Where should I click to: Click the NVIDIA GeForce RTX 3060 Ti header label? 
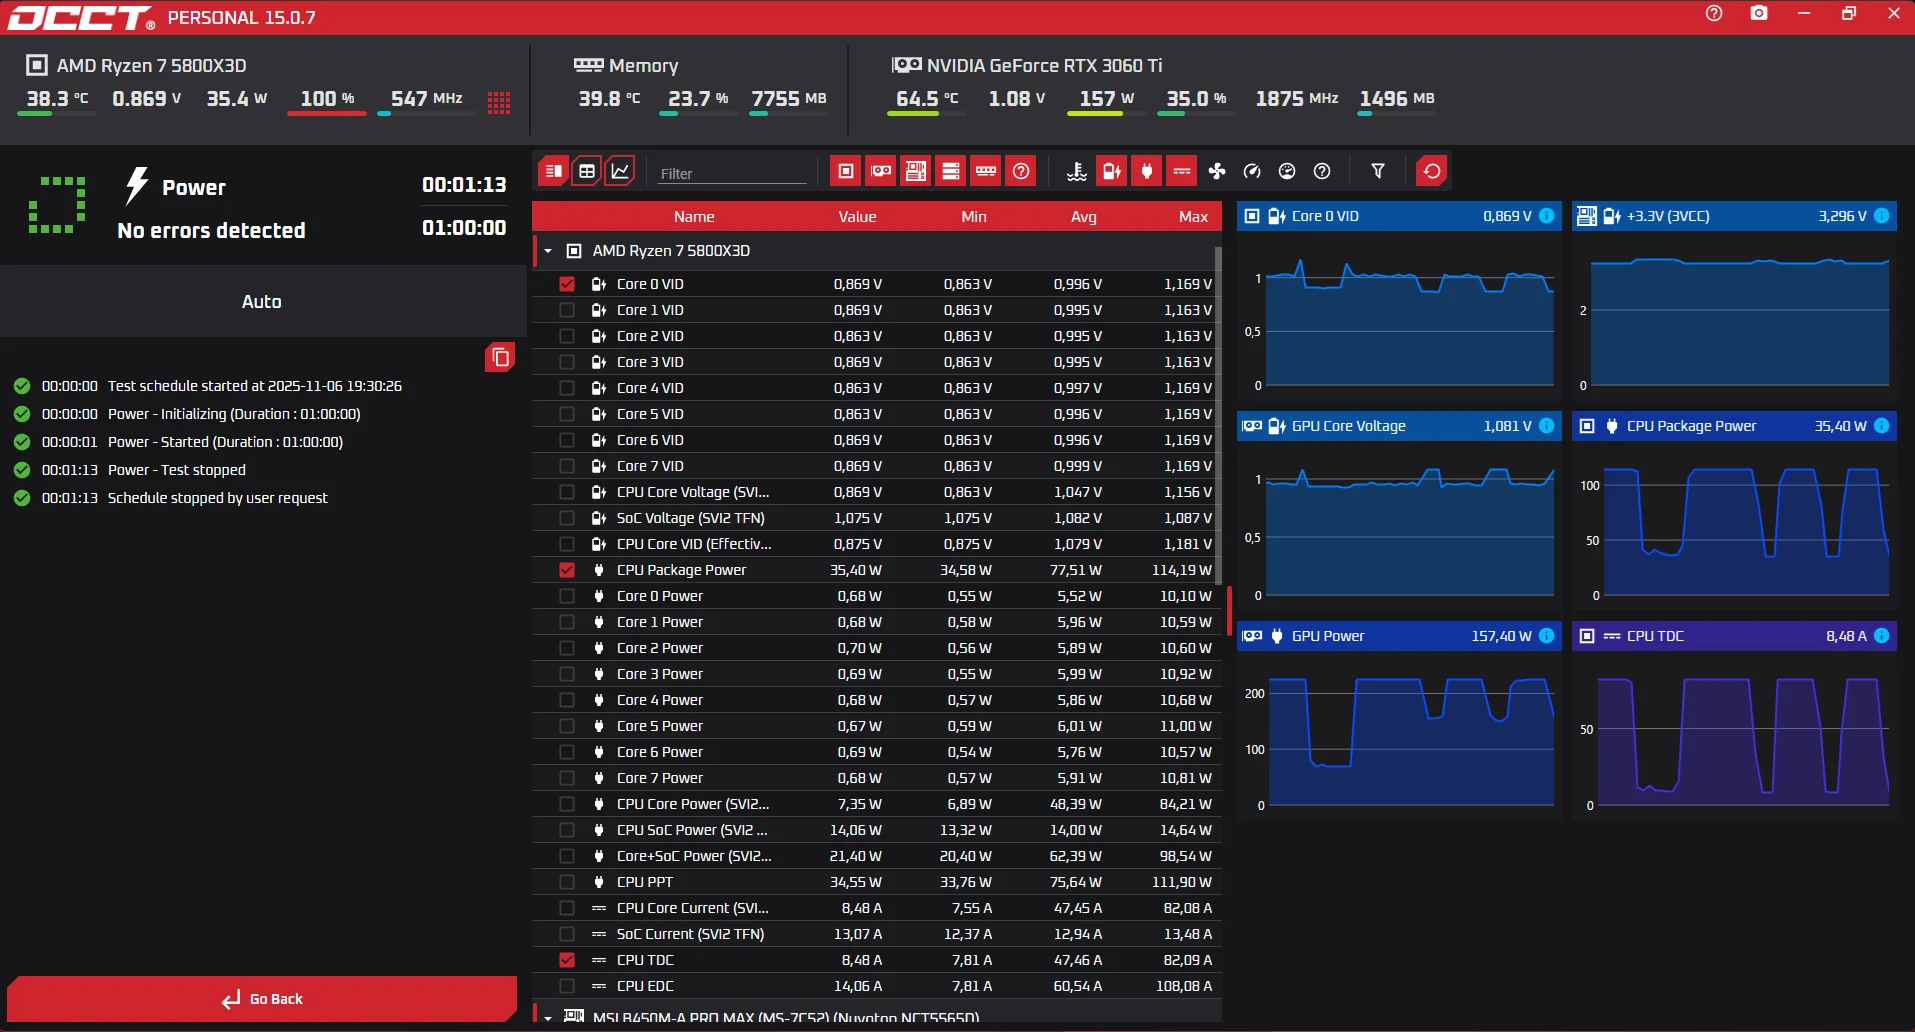pyautogui.click(x=1044, y=66)
